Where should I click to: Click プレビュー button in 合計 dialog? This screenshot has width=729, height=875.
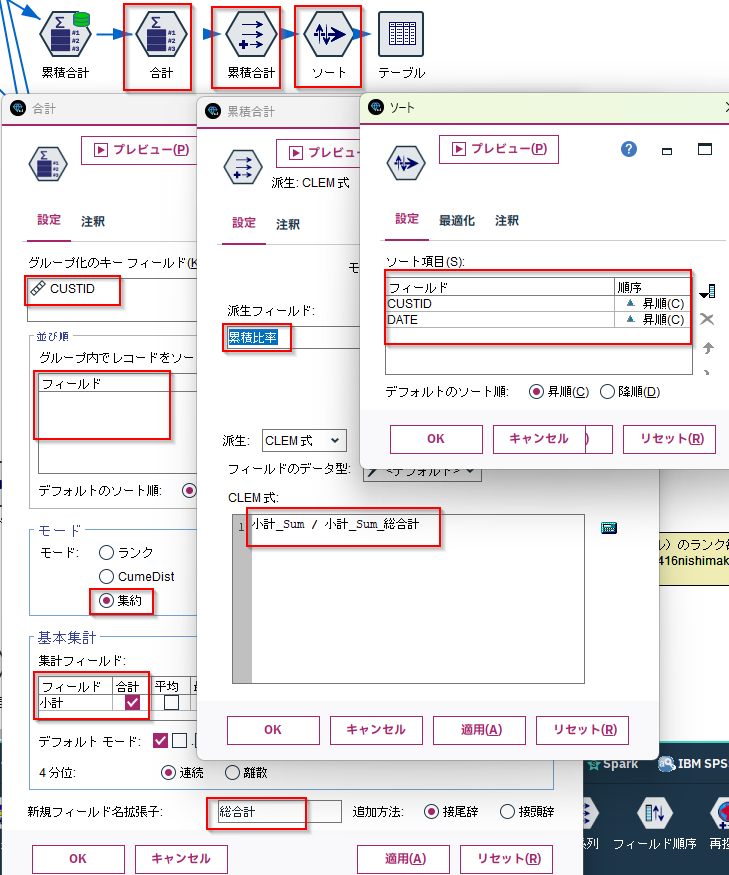click(140, 150)
